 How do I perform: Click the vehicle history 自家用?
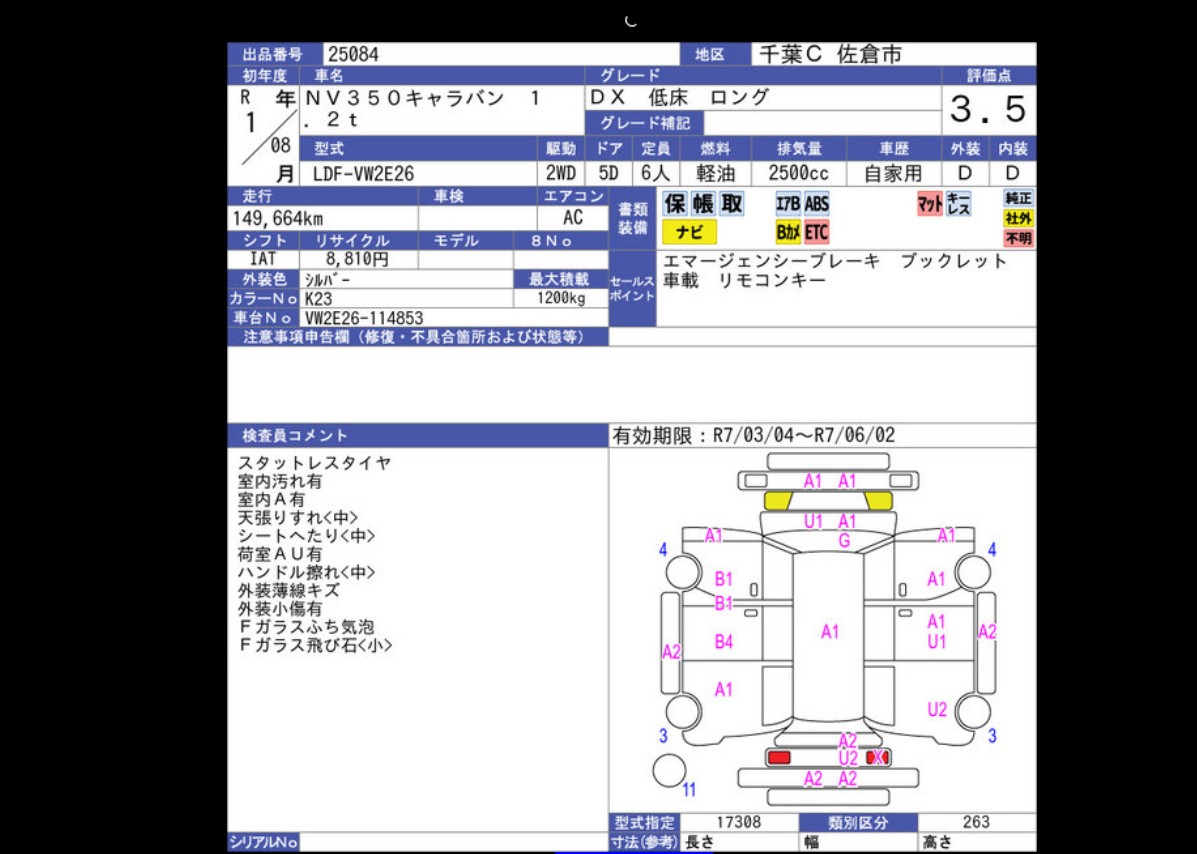[893, 174]
